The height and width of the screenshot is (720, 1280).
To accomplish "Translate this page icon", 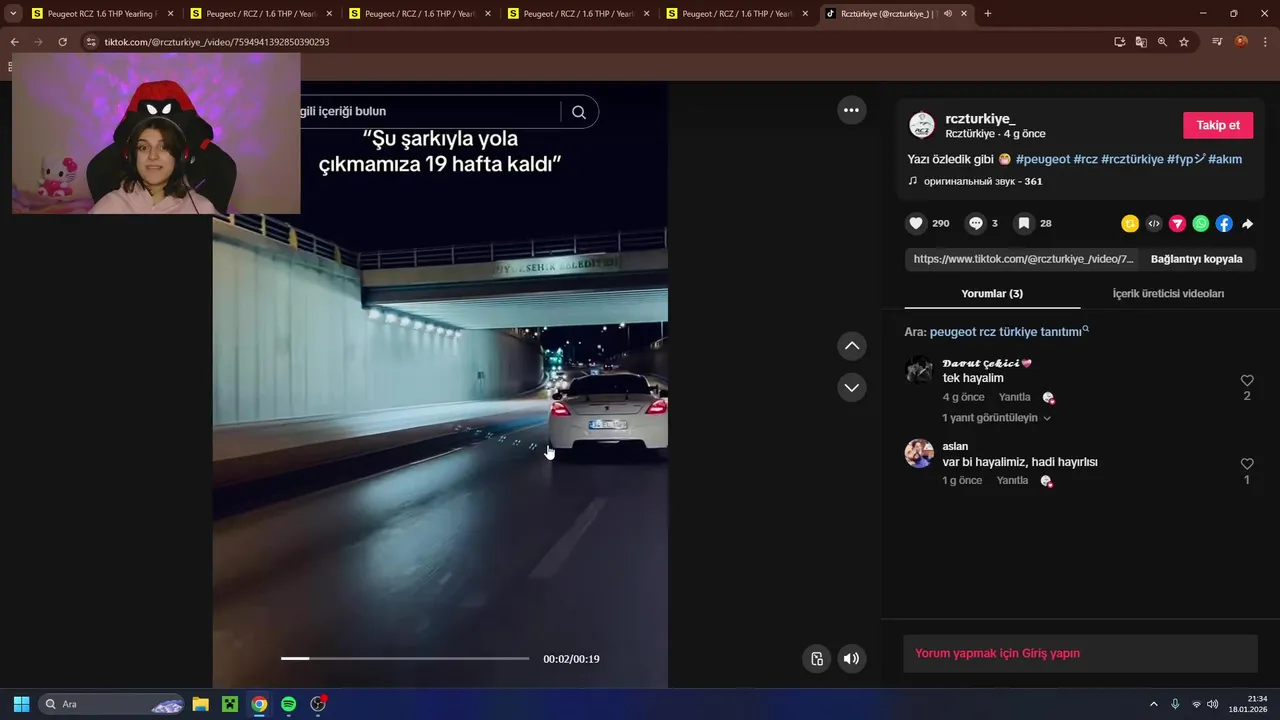I will 1141,42.
